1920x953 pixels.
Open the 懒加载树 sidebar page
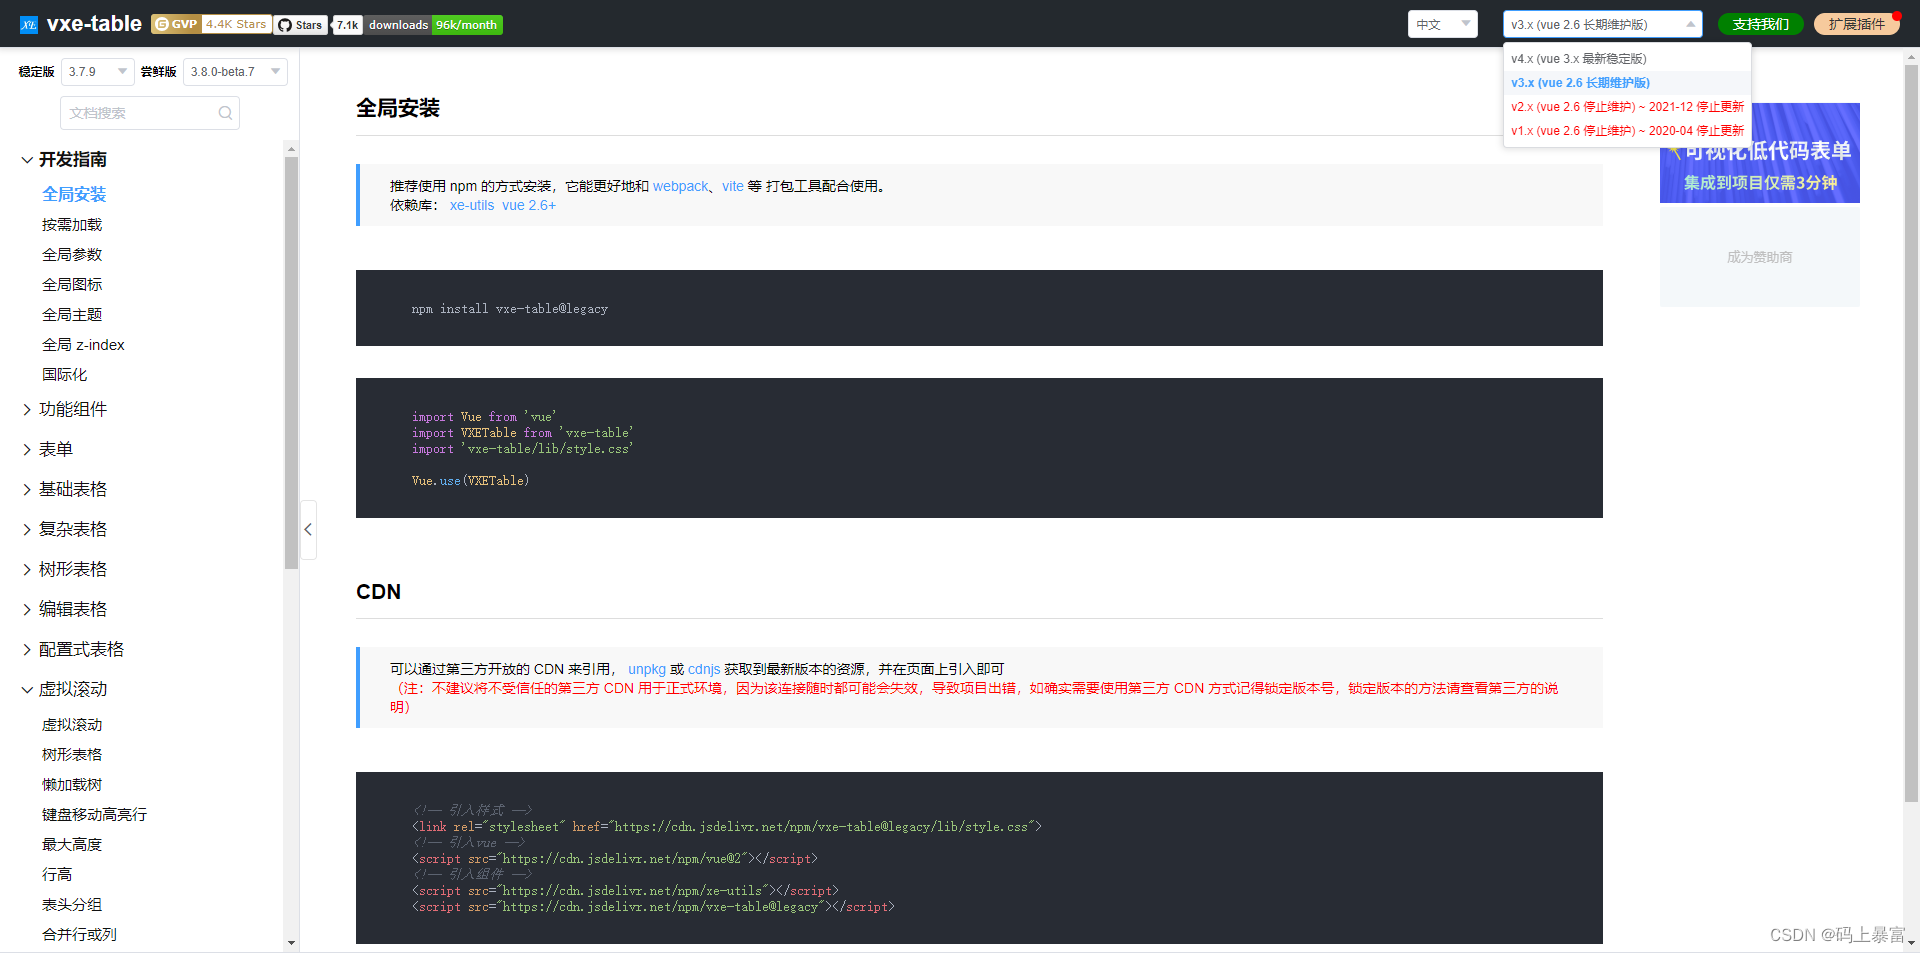tap(72, 785)
